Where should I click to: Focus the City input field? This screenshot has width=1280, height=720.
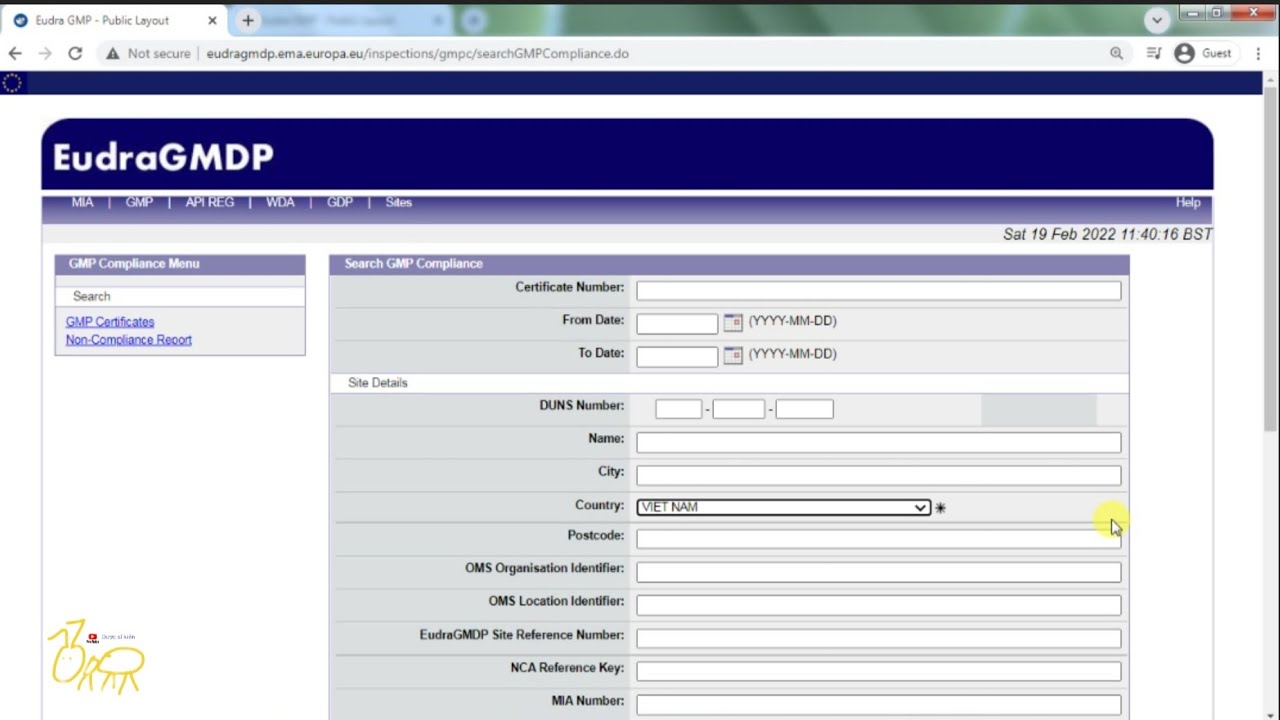(x=878, y=475)
